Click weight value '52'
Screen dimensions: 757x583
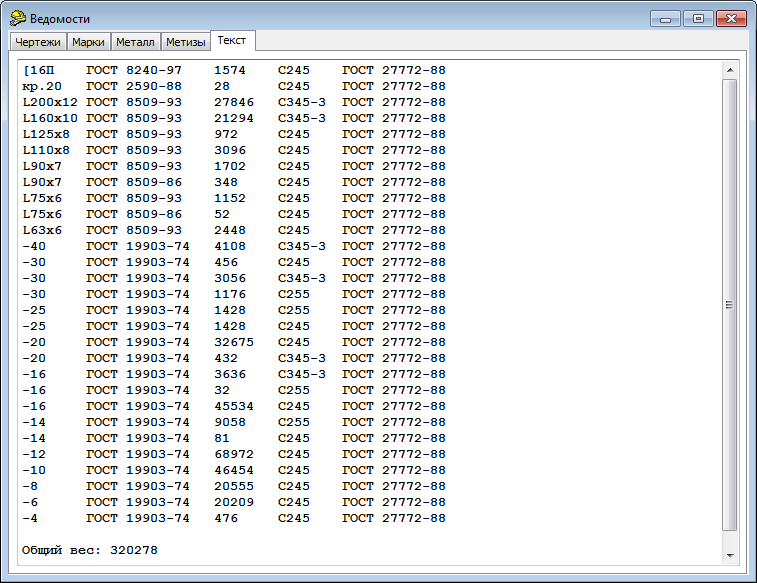tap(222, 214)
